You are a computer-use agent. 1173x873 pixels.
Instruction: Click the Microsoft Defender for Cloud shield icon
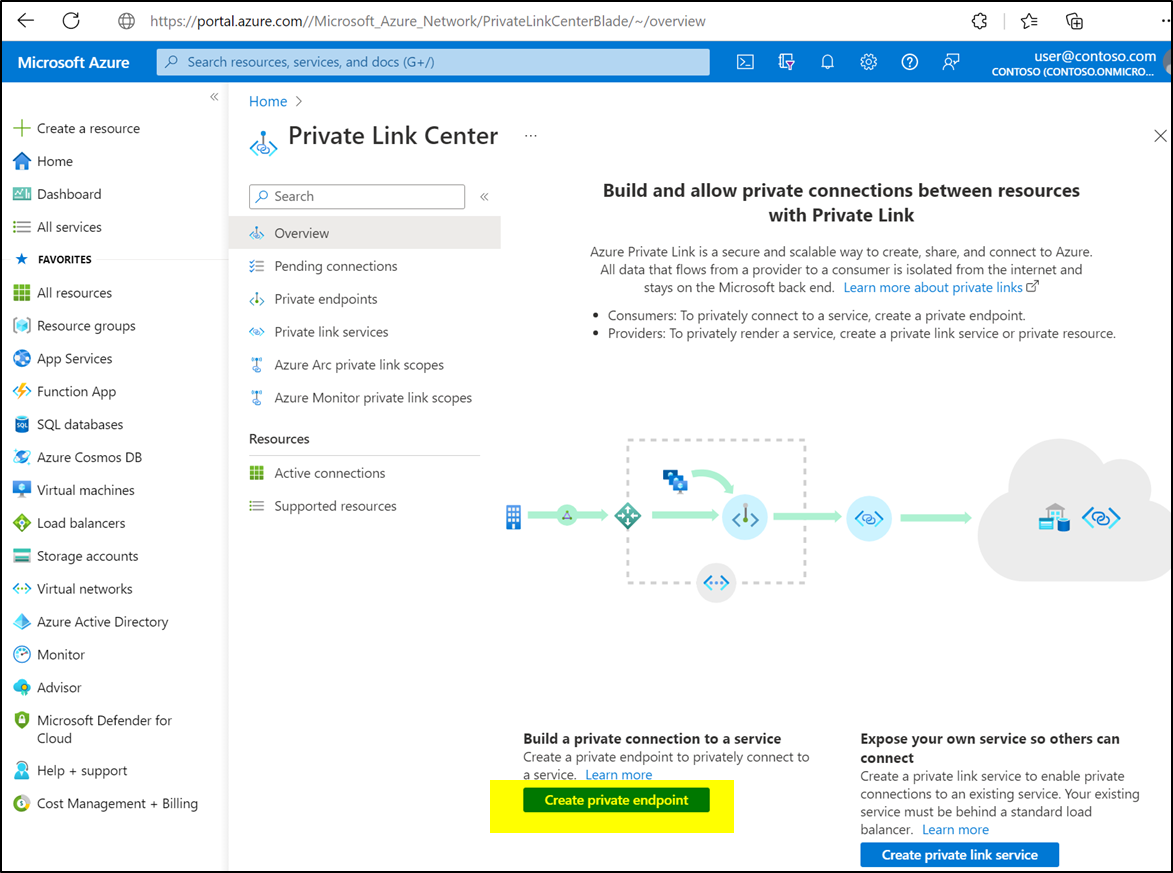[22, 720]
